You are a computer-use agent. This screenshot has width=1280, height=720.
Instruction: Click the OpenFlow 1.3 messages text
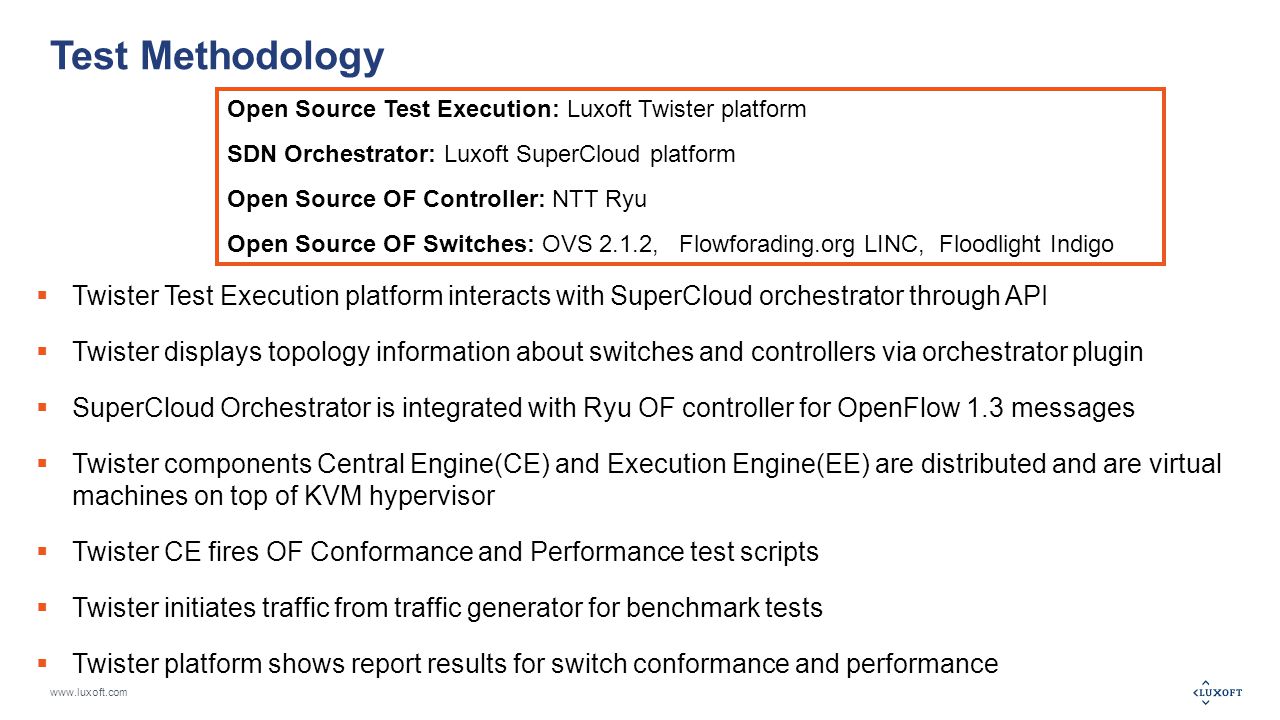tap(986, 408)
